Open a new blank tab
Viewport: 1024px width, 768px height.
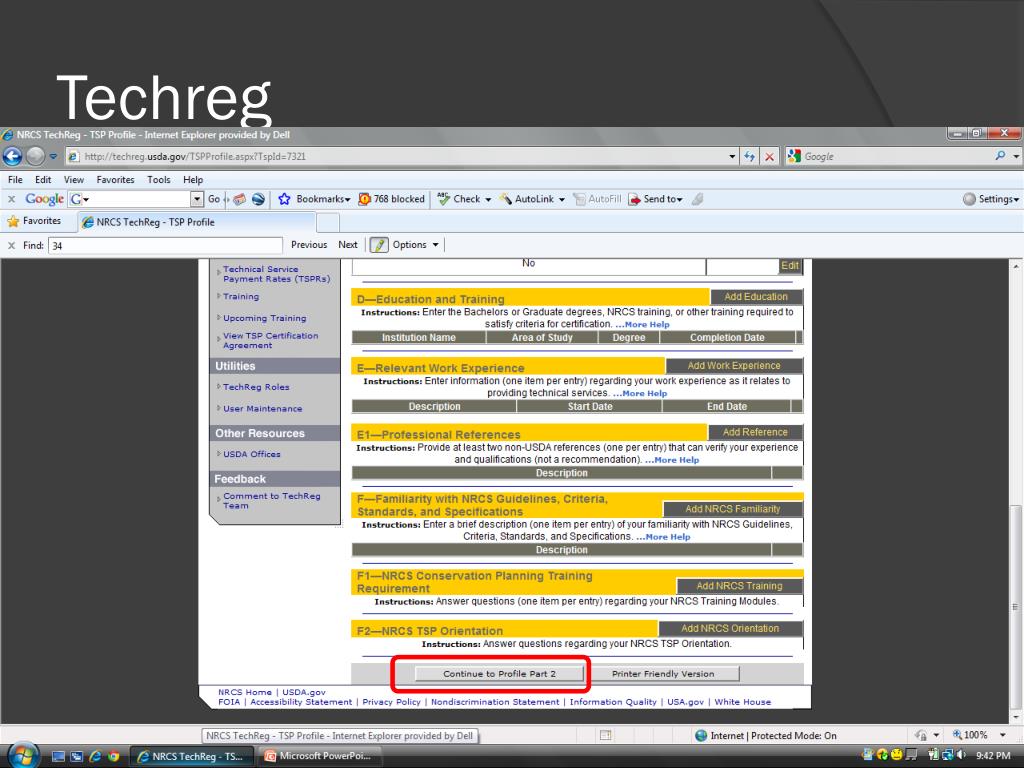coord(328,223)
